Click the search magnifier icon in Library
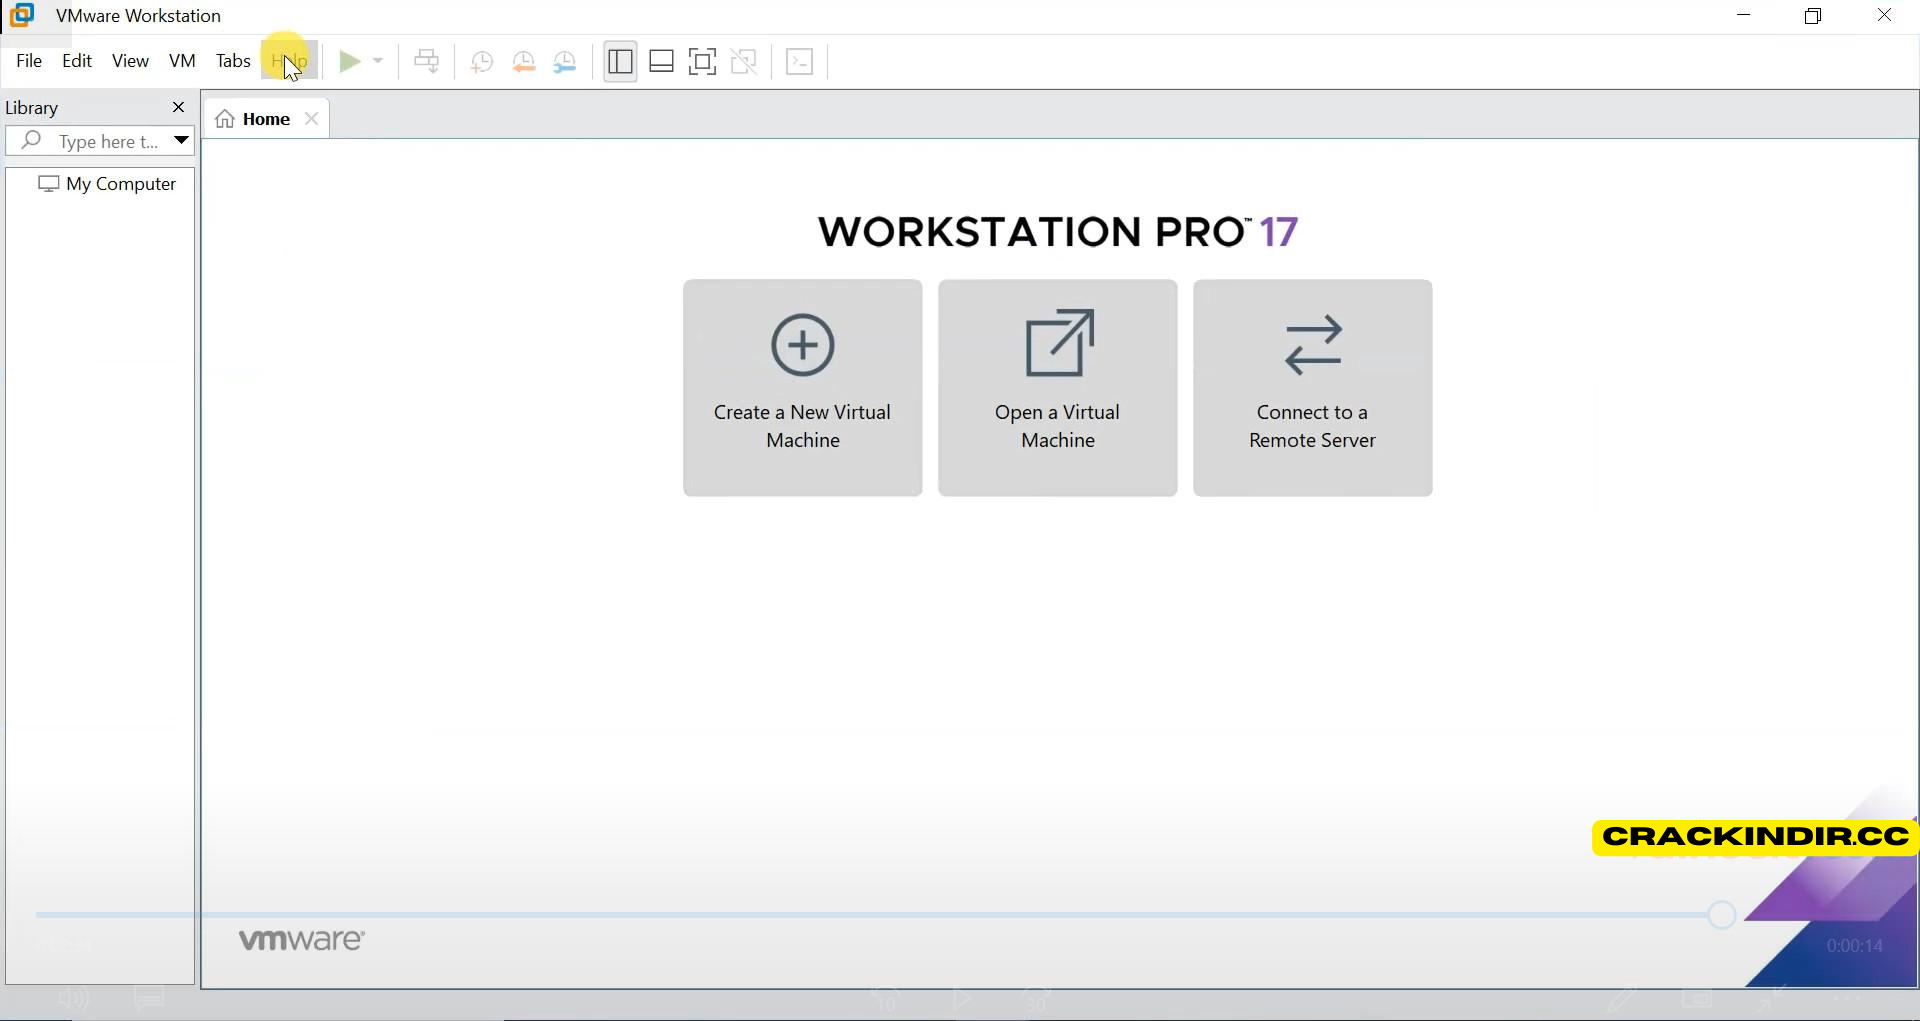1920x1021 pixels. [x=31, y=141]
